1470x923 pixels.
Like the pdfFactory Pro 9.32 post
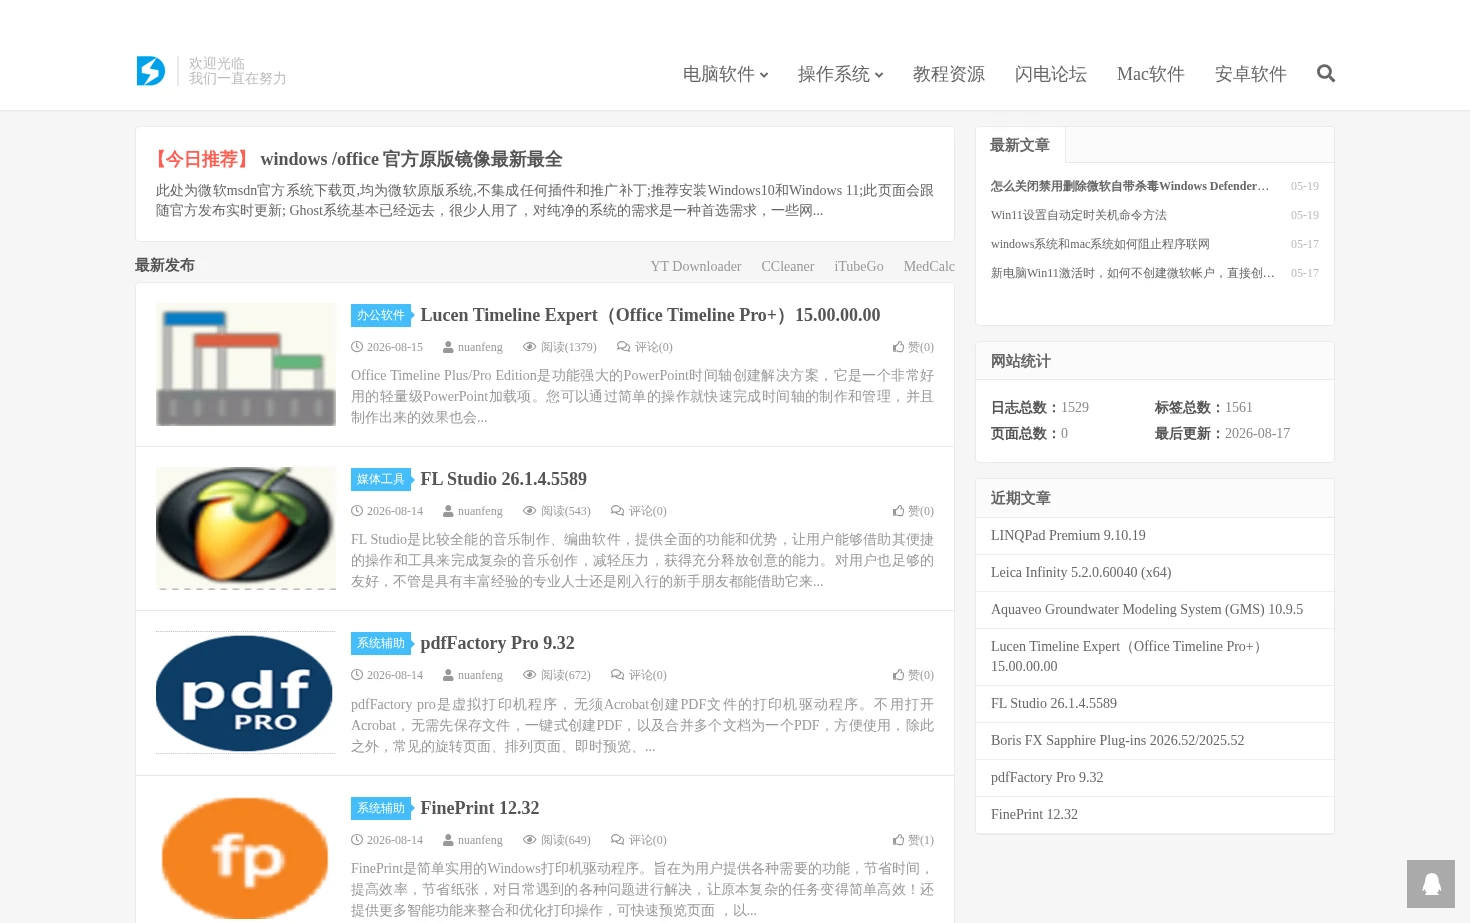point(913,675)
